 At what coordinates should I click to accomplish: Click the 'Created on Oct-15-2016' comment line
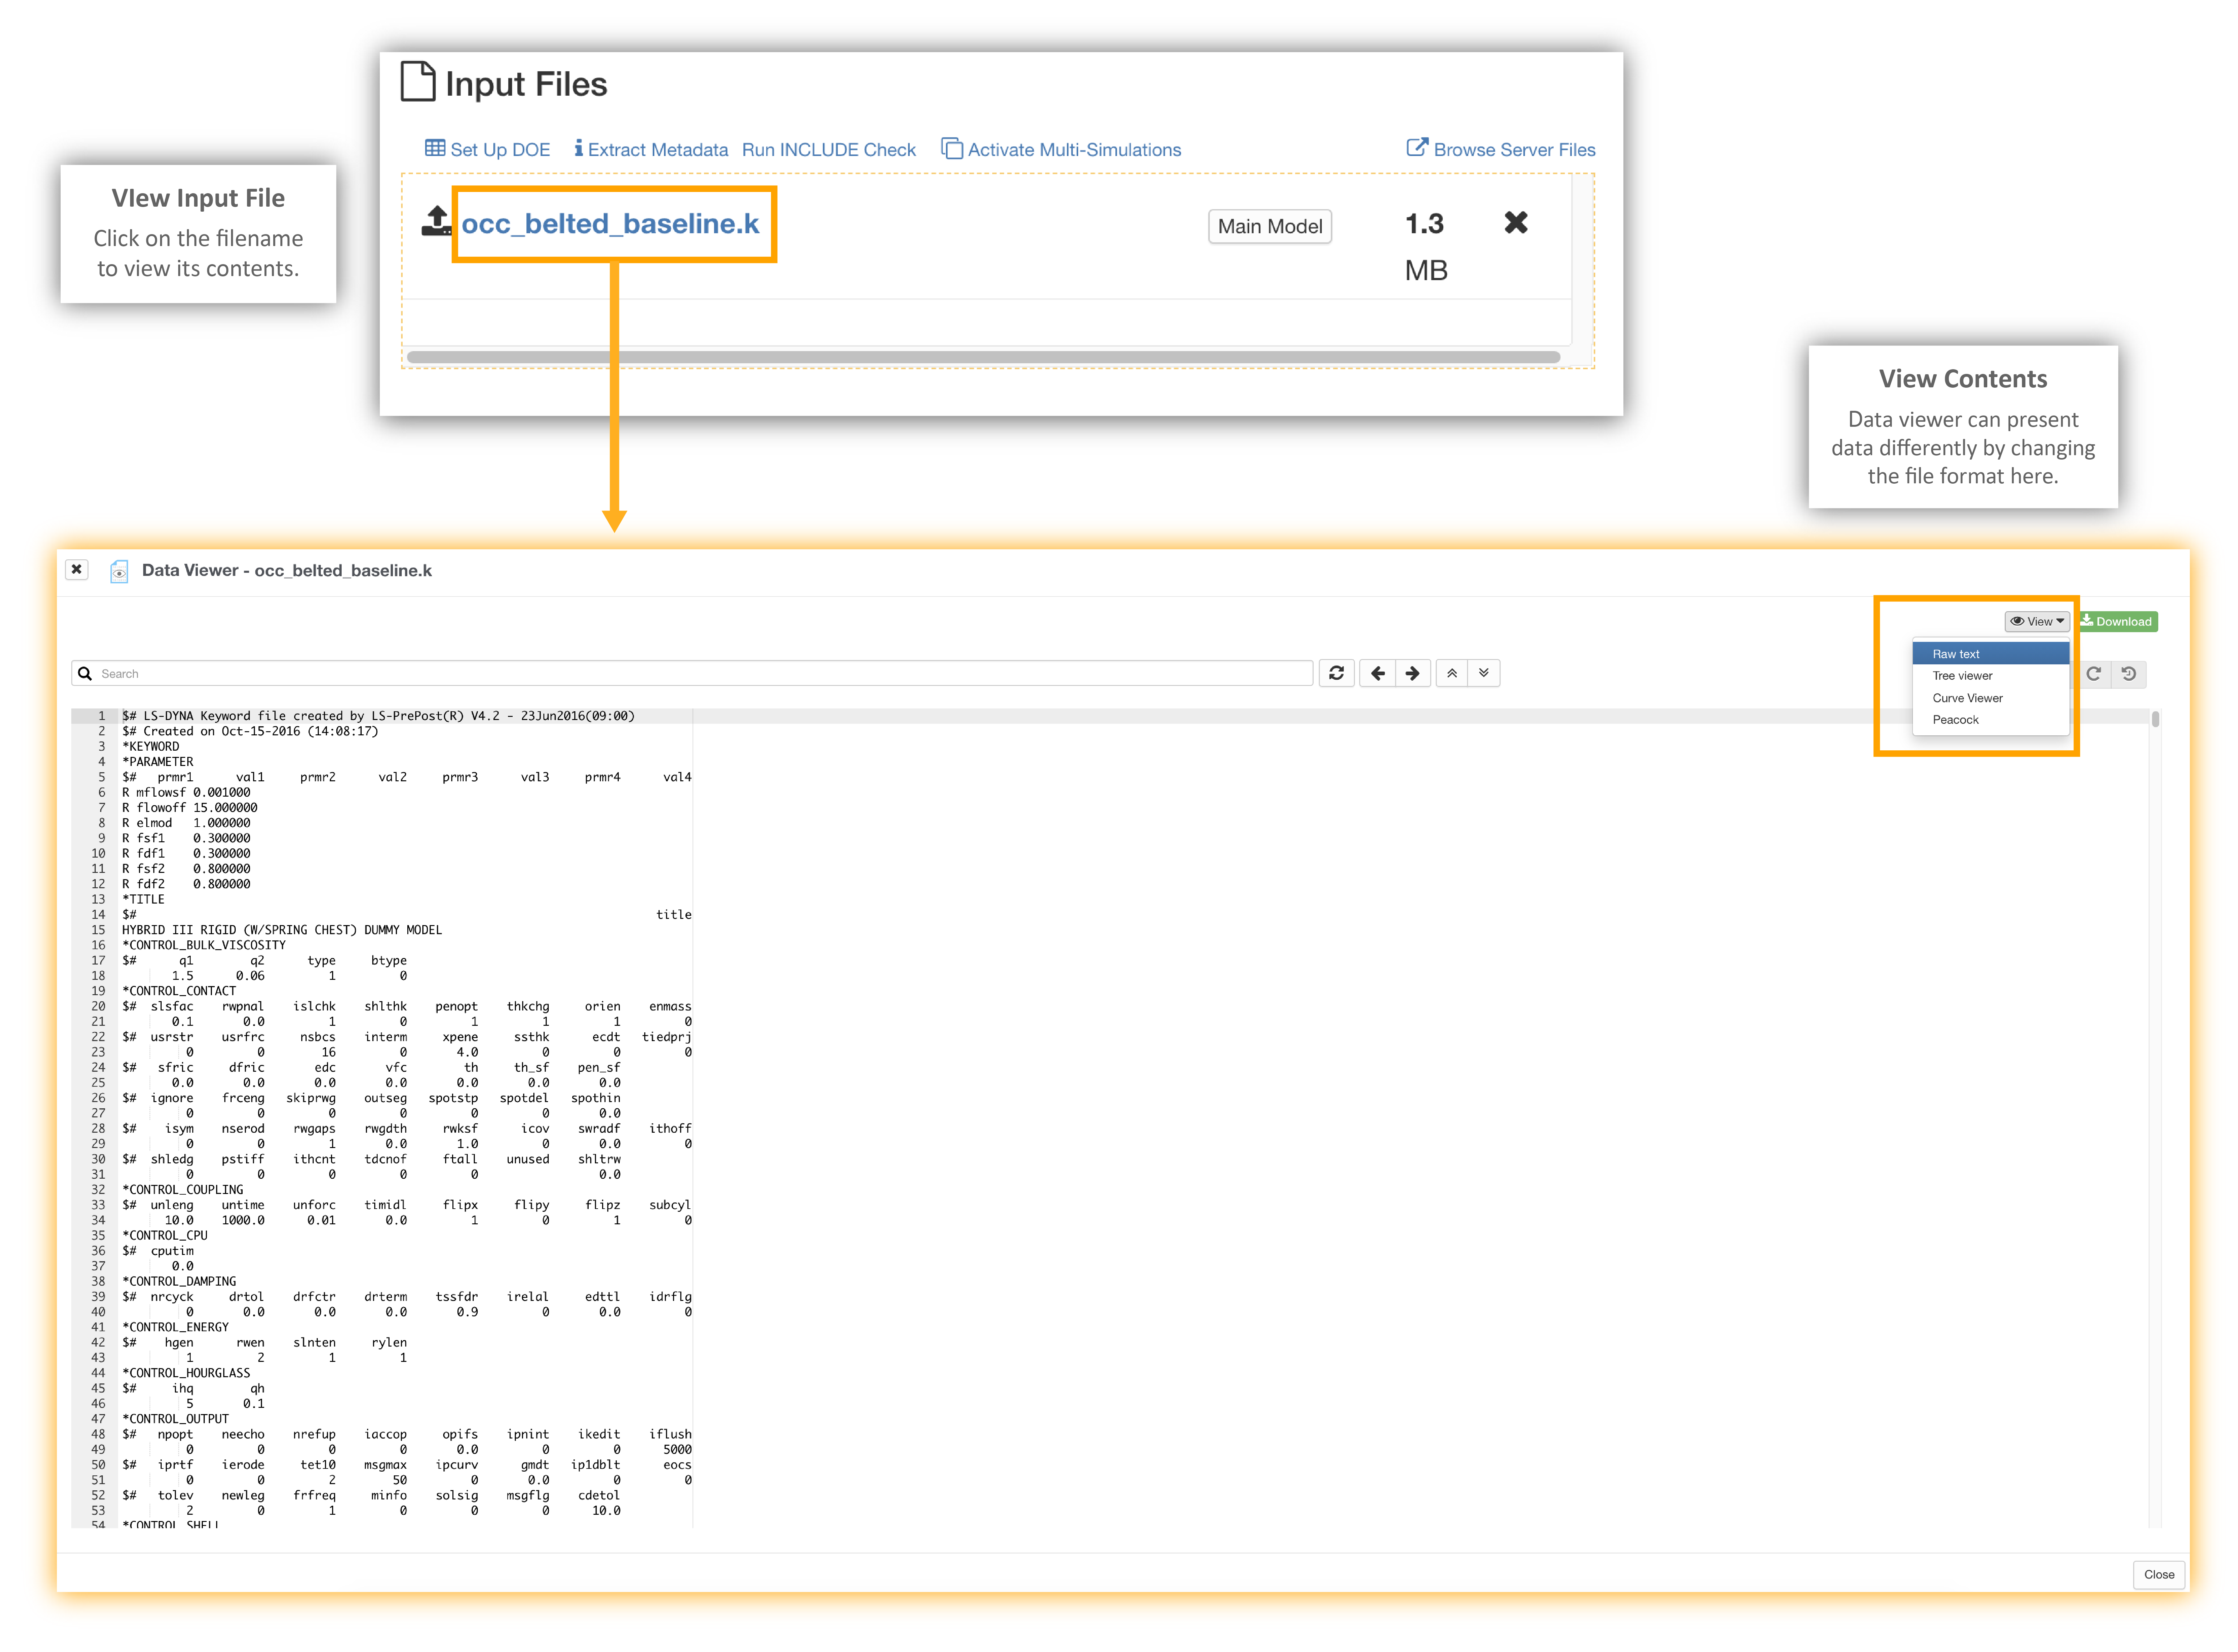[250, 731]
